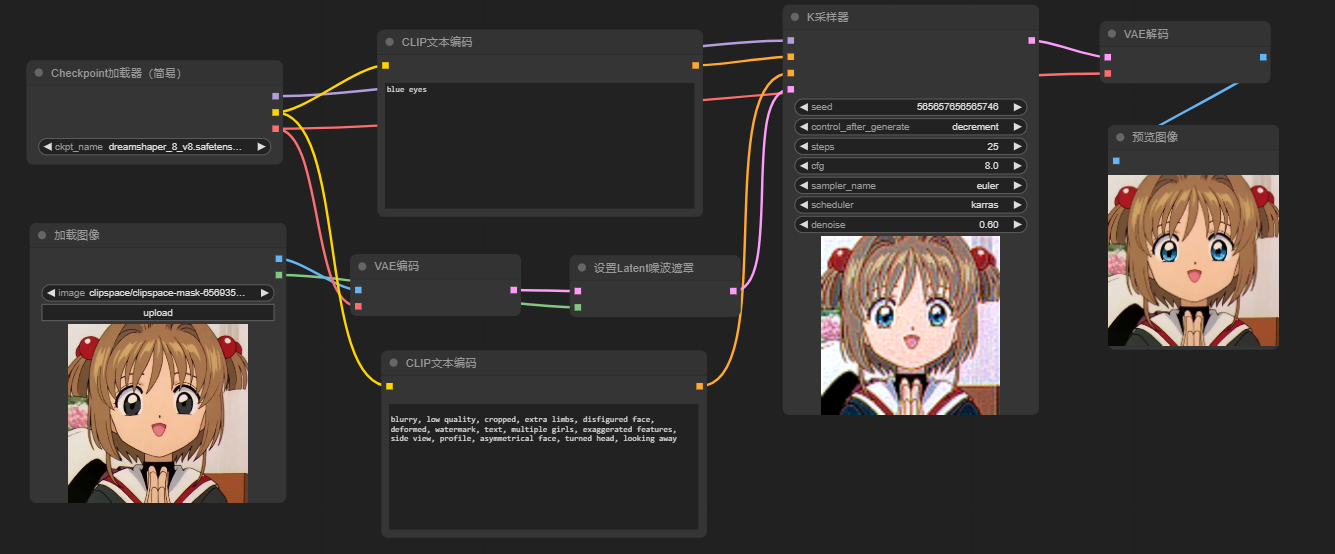Click the 预览图像 node's gray title dot
The image size is (1335, 554).
pyautogui.click(x=1120, y=137)
